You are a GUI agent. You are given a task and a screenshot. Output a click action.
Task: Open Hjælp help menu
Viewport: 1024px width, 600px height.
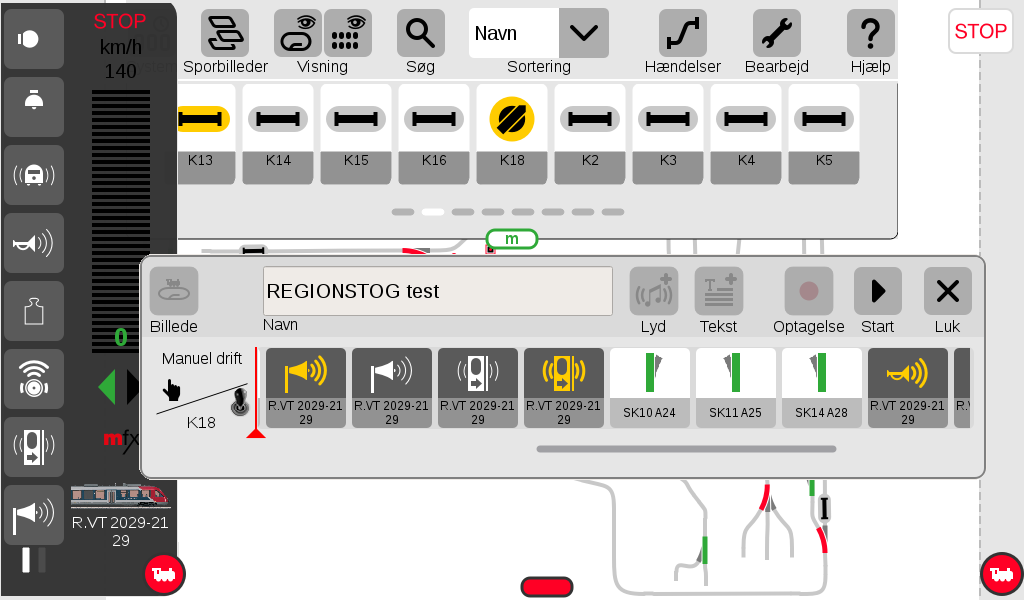(871, 33)
